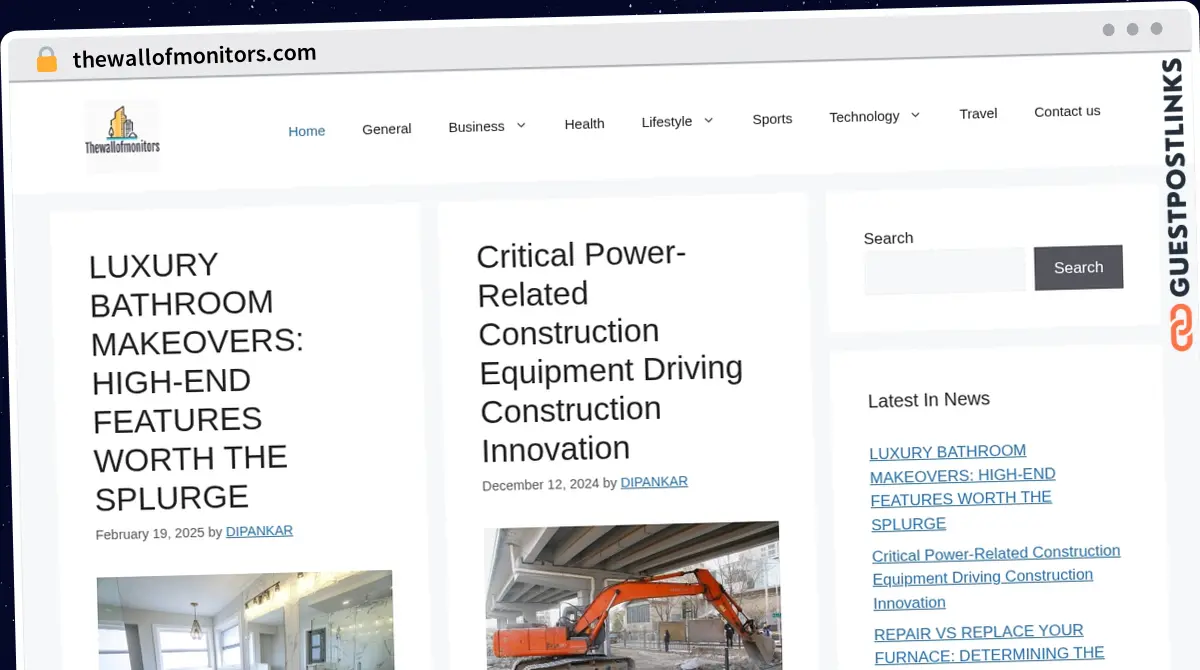Screen dimensions: 1200x670
Task: Click the orange excavator article thumbnail
Action: click(x=633, y=595)
